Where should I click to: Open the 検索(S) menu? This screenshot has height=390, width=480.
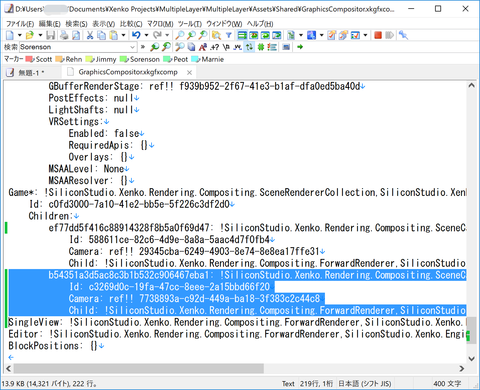point(76,24)
